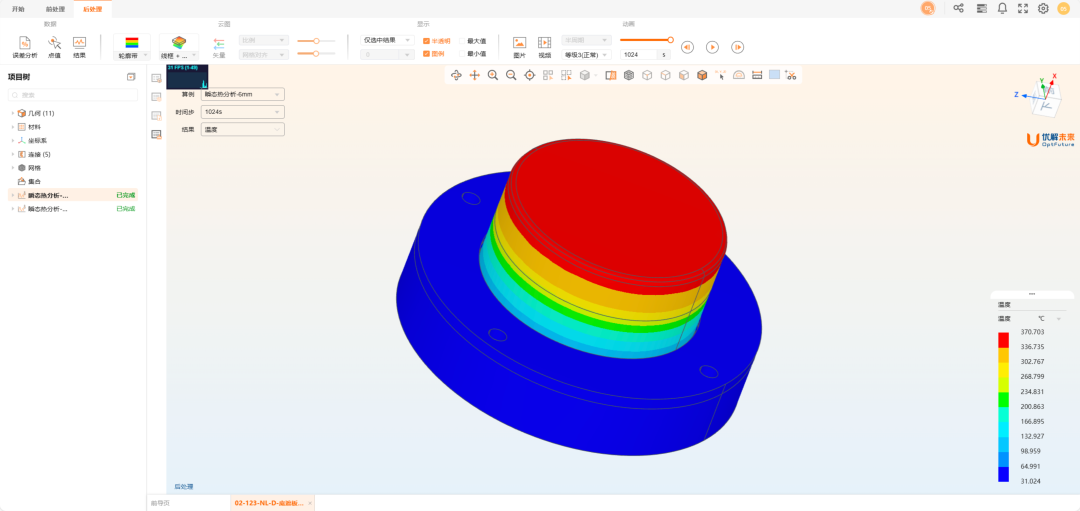
Task: Open the 误差分析 error analysis tool
Action: click(x=25, y=47)
